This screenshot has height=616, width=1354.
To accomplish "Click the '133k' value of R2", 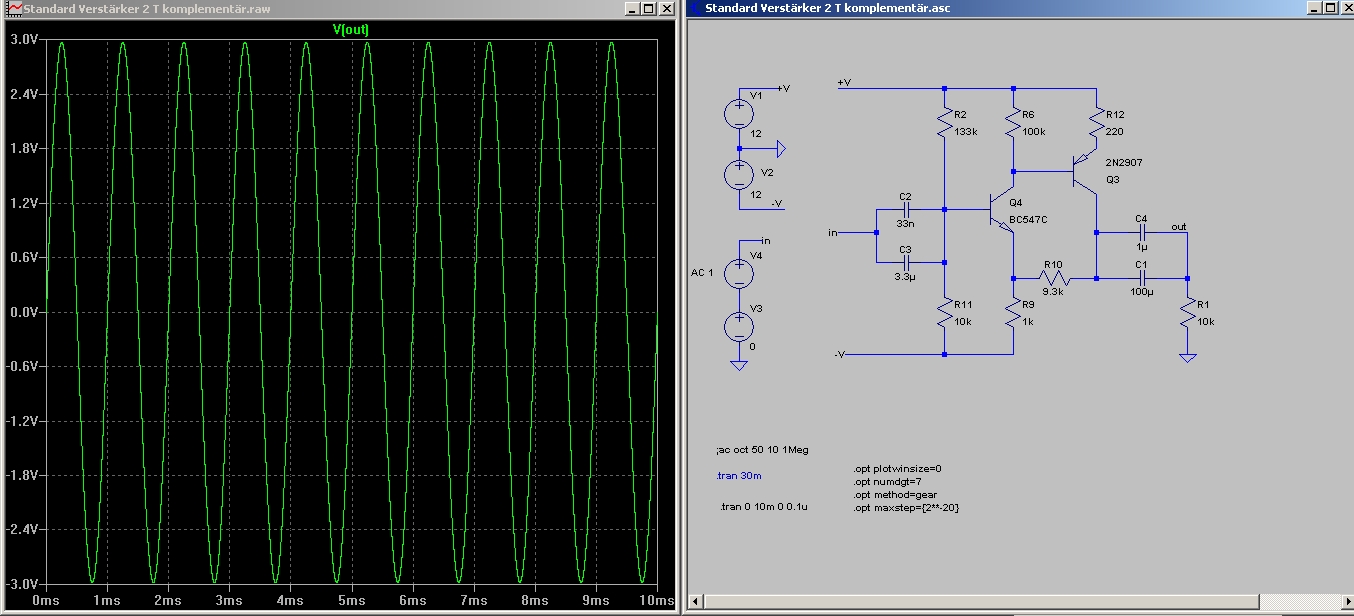I will click(x=966, y=132).
